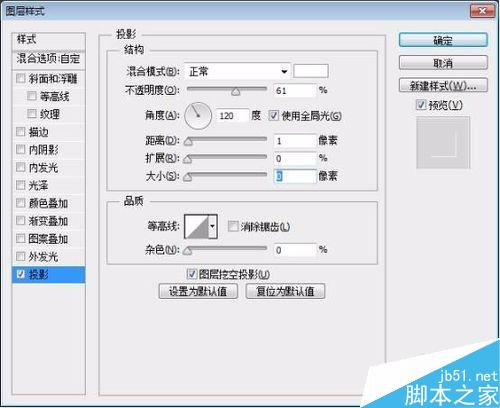Screen dimensions: 500x408
Task: Click the 扩展 value field
Action: [x=295, y=158]
